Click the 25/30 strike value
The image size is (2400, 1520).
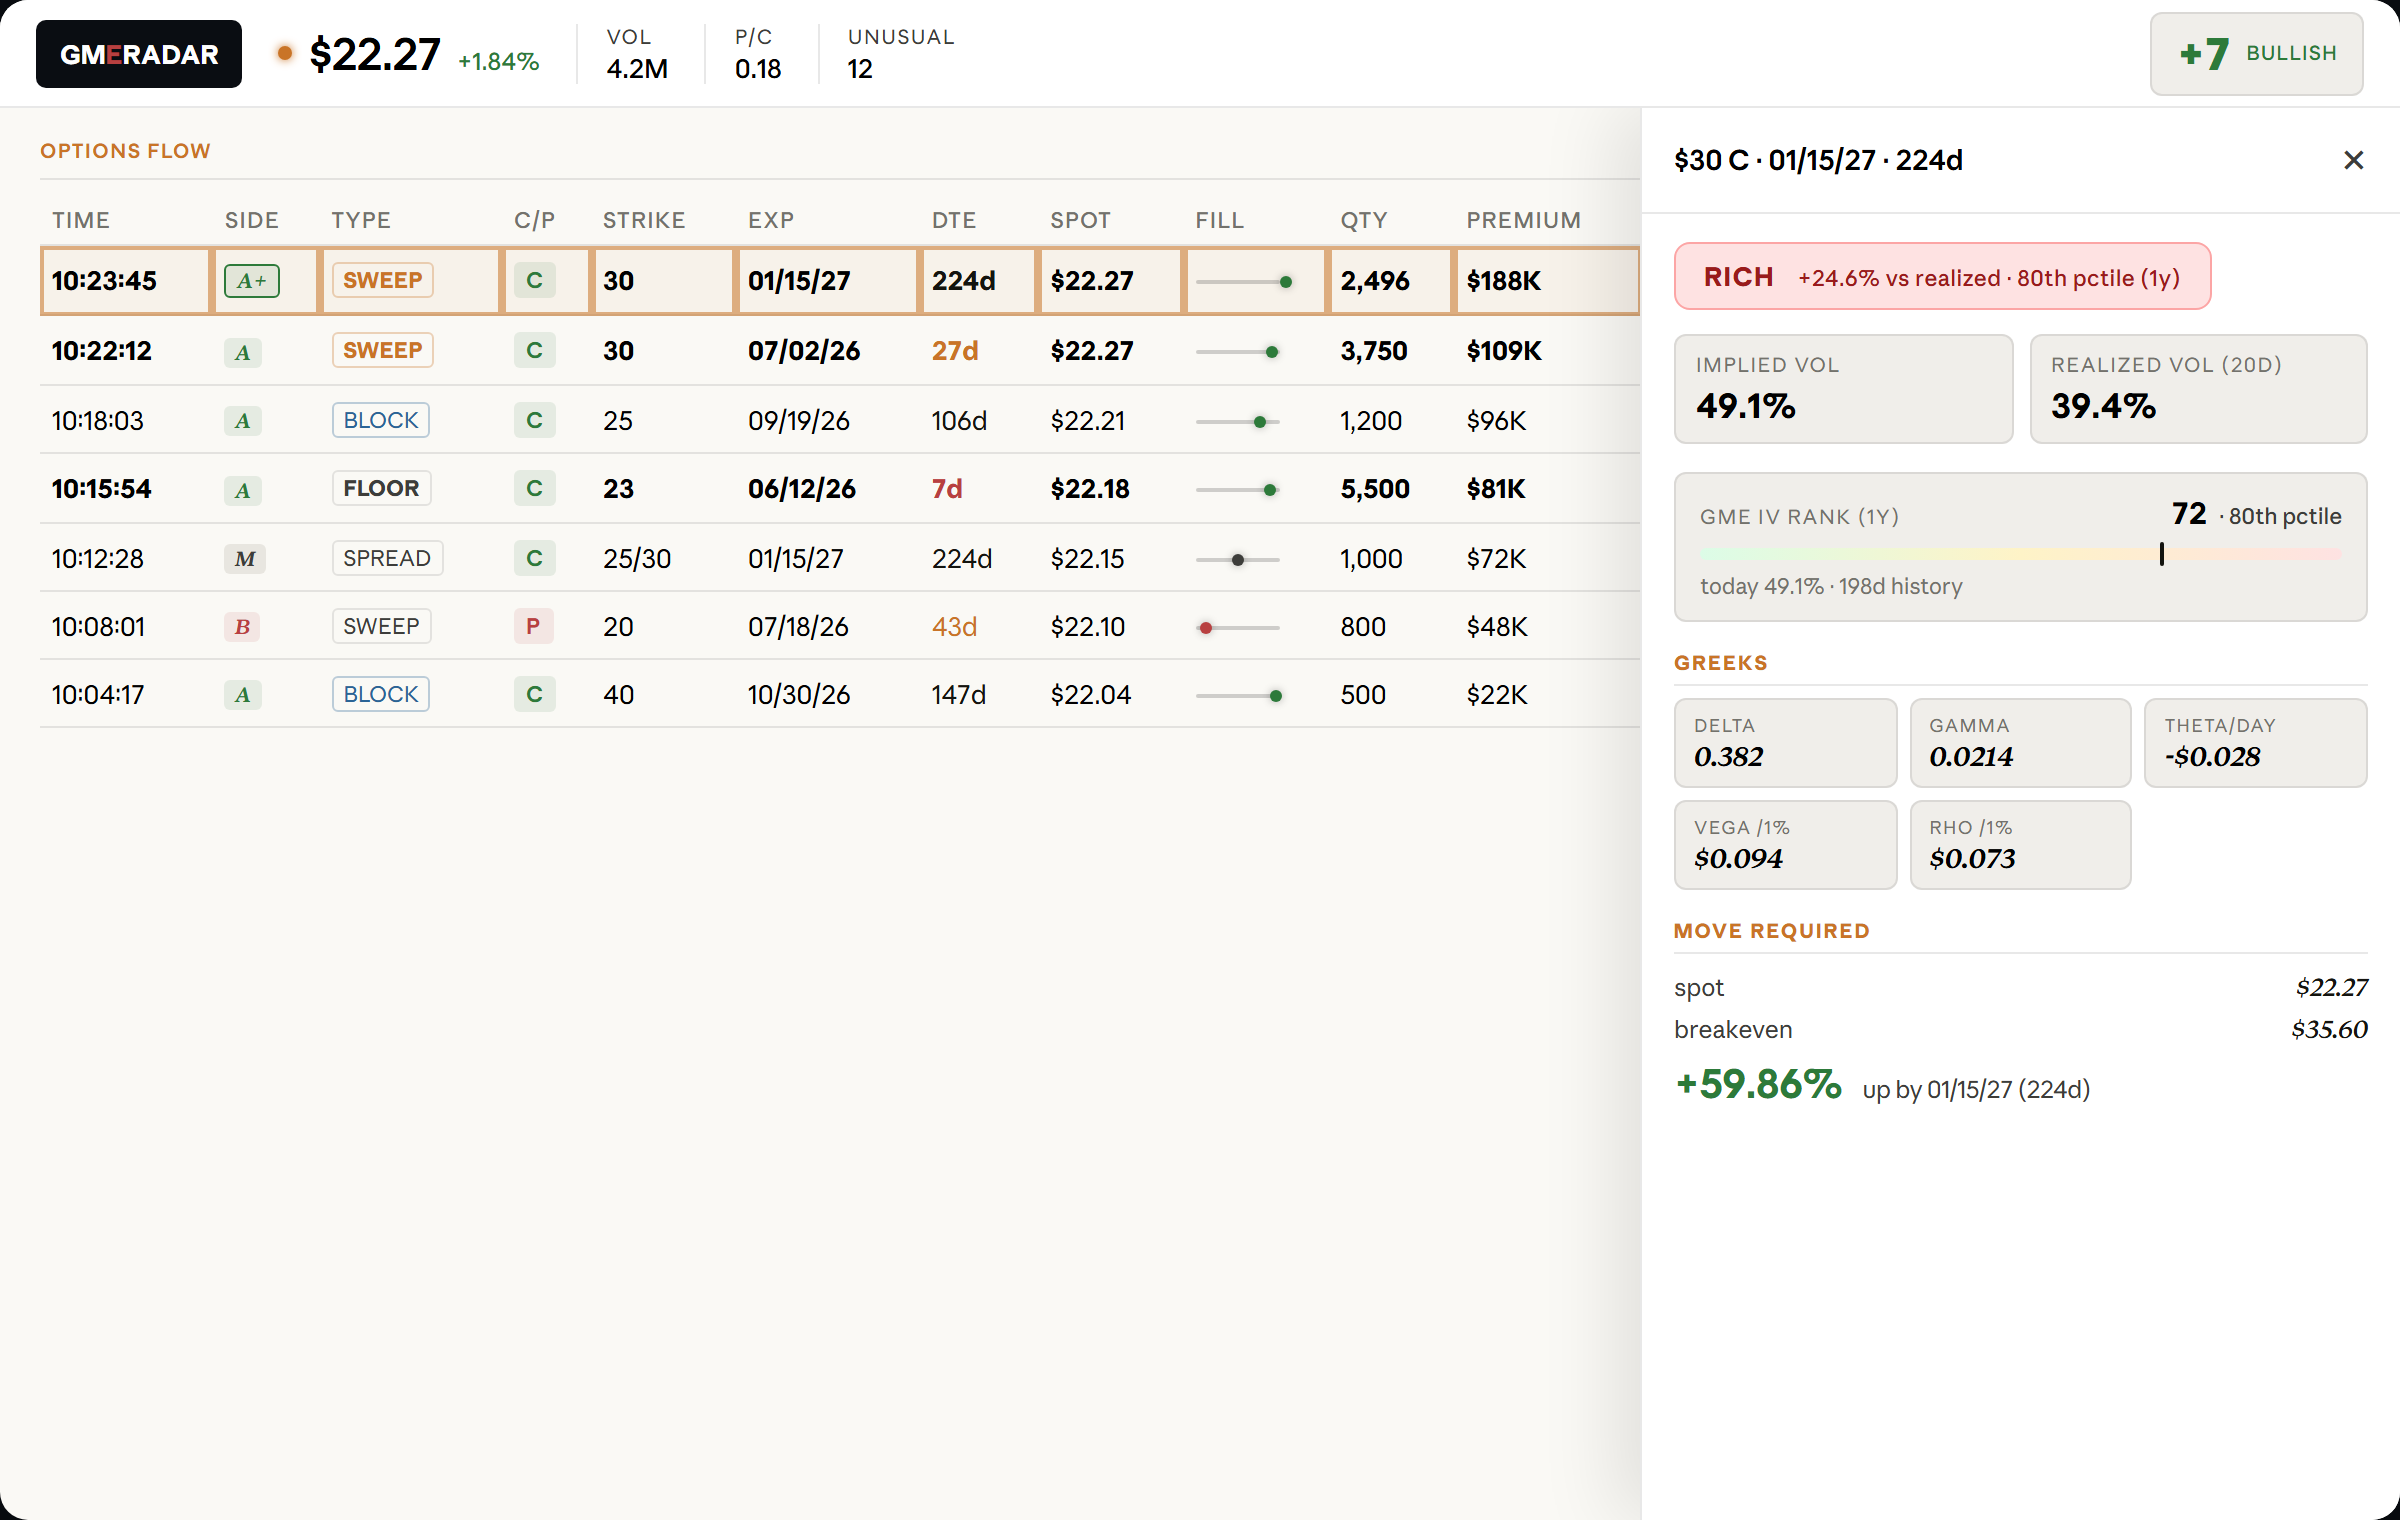point(637,559)
